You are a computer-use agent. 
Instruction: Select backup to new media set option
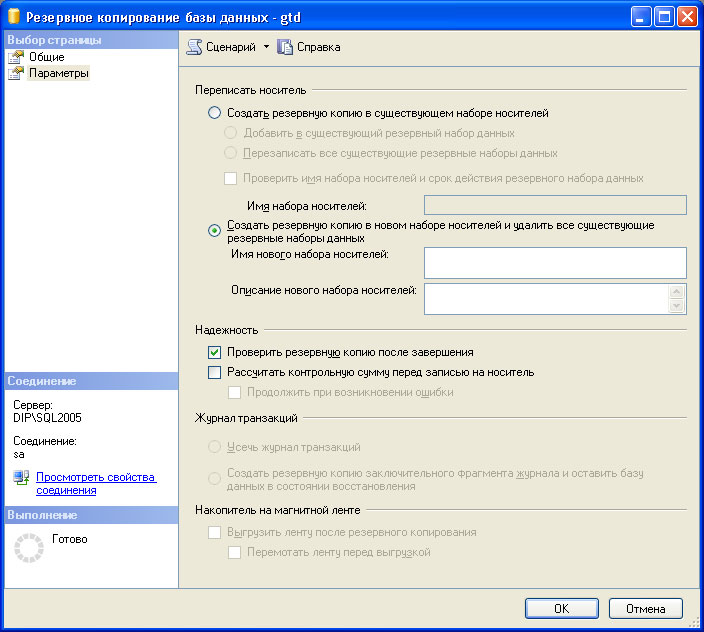click(214, 231)
